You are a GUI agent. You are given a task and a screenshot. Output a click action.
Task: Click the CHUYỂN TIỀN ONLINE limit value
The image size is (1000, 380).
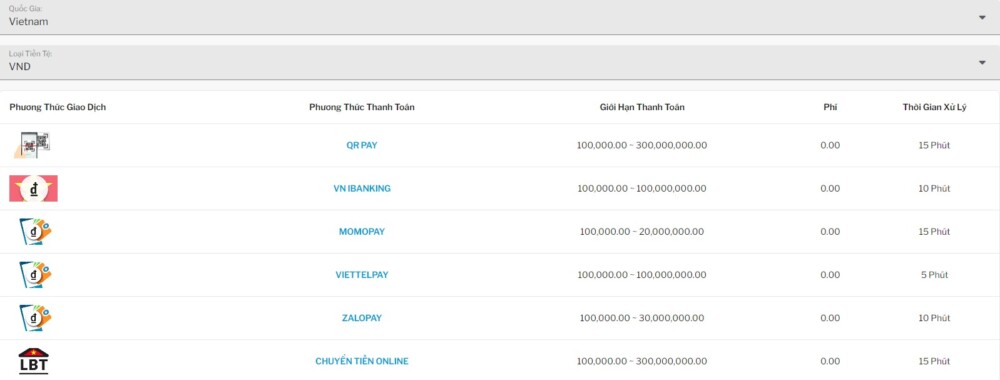[642, 362]
